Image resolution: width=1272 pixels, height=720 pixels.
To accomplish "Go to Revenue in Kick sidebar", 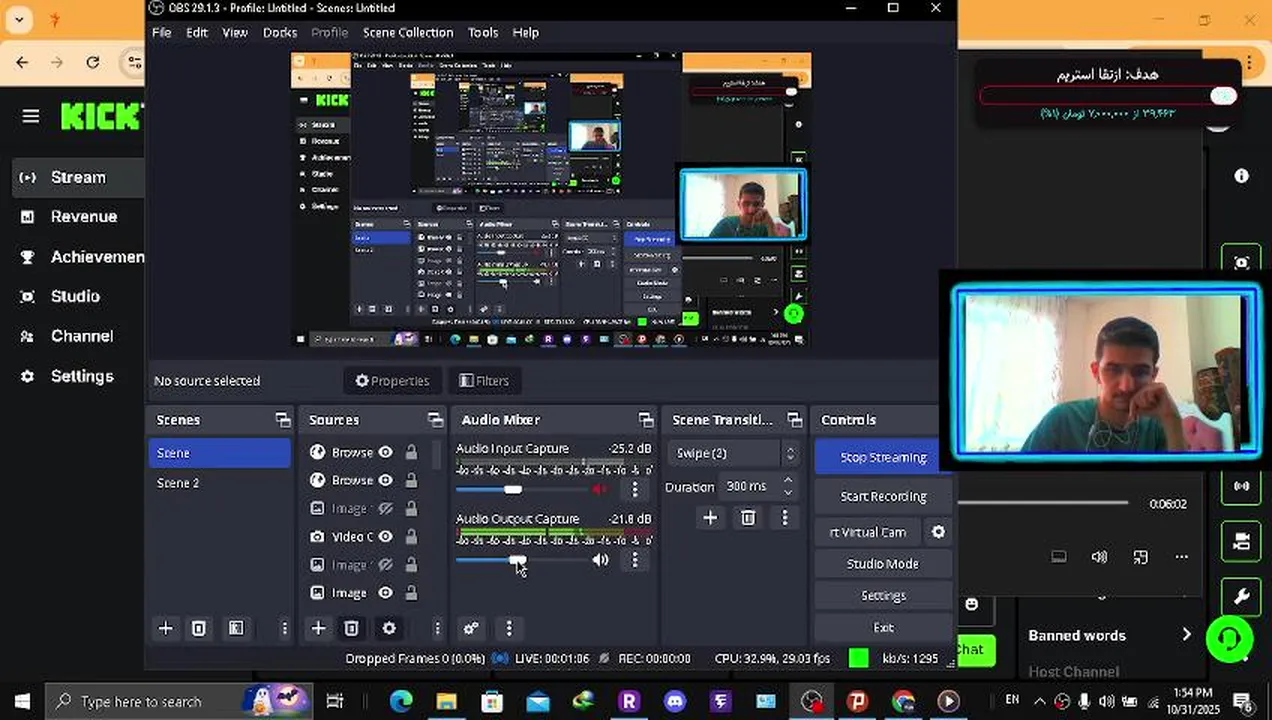I will [84, 216].
